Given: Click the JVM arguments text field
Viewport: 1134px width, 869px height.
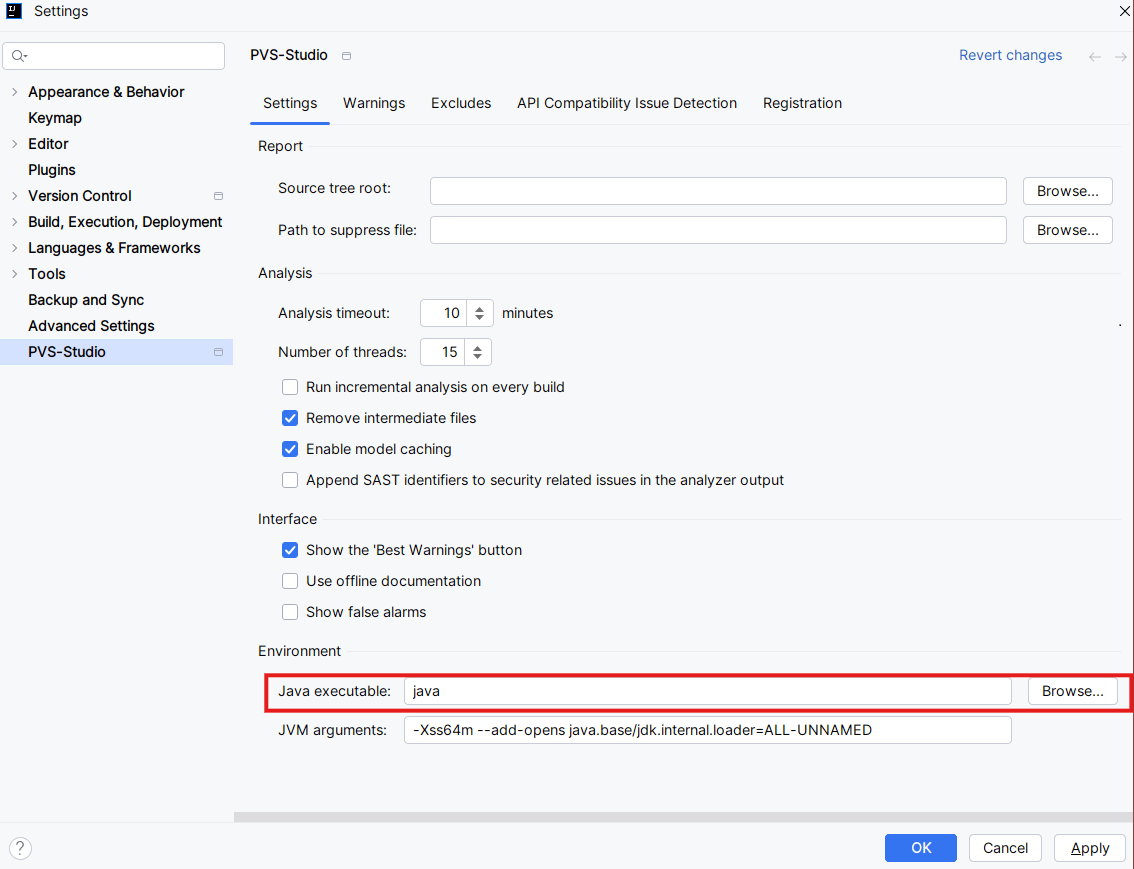Looking at the screenshot, I should click(707, 730).
